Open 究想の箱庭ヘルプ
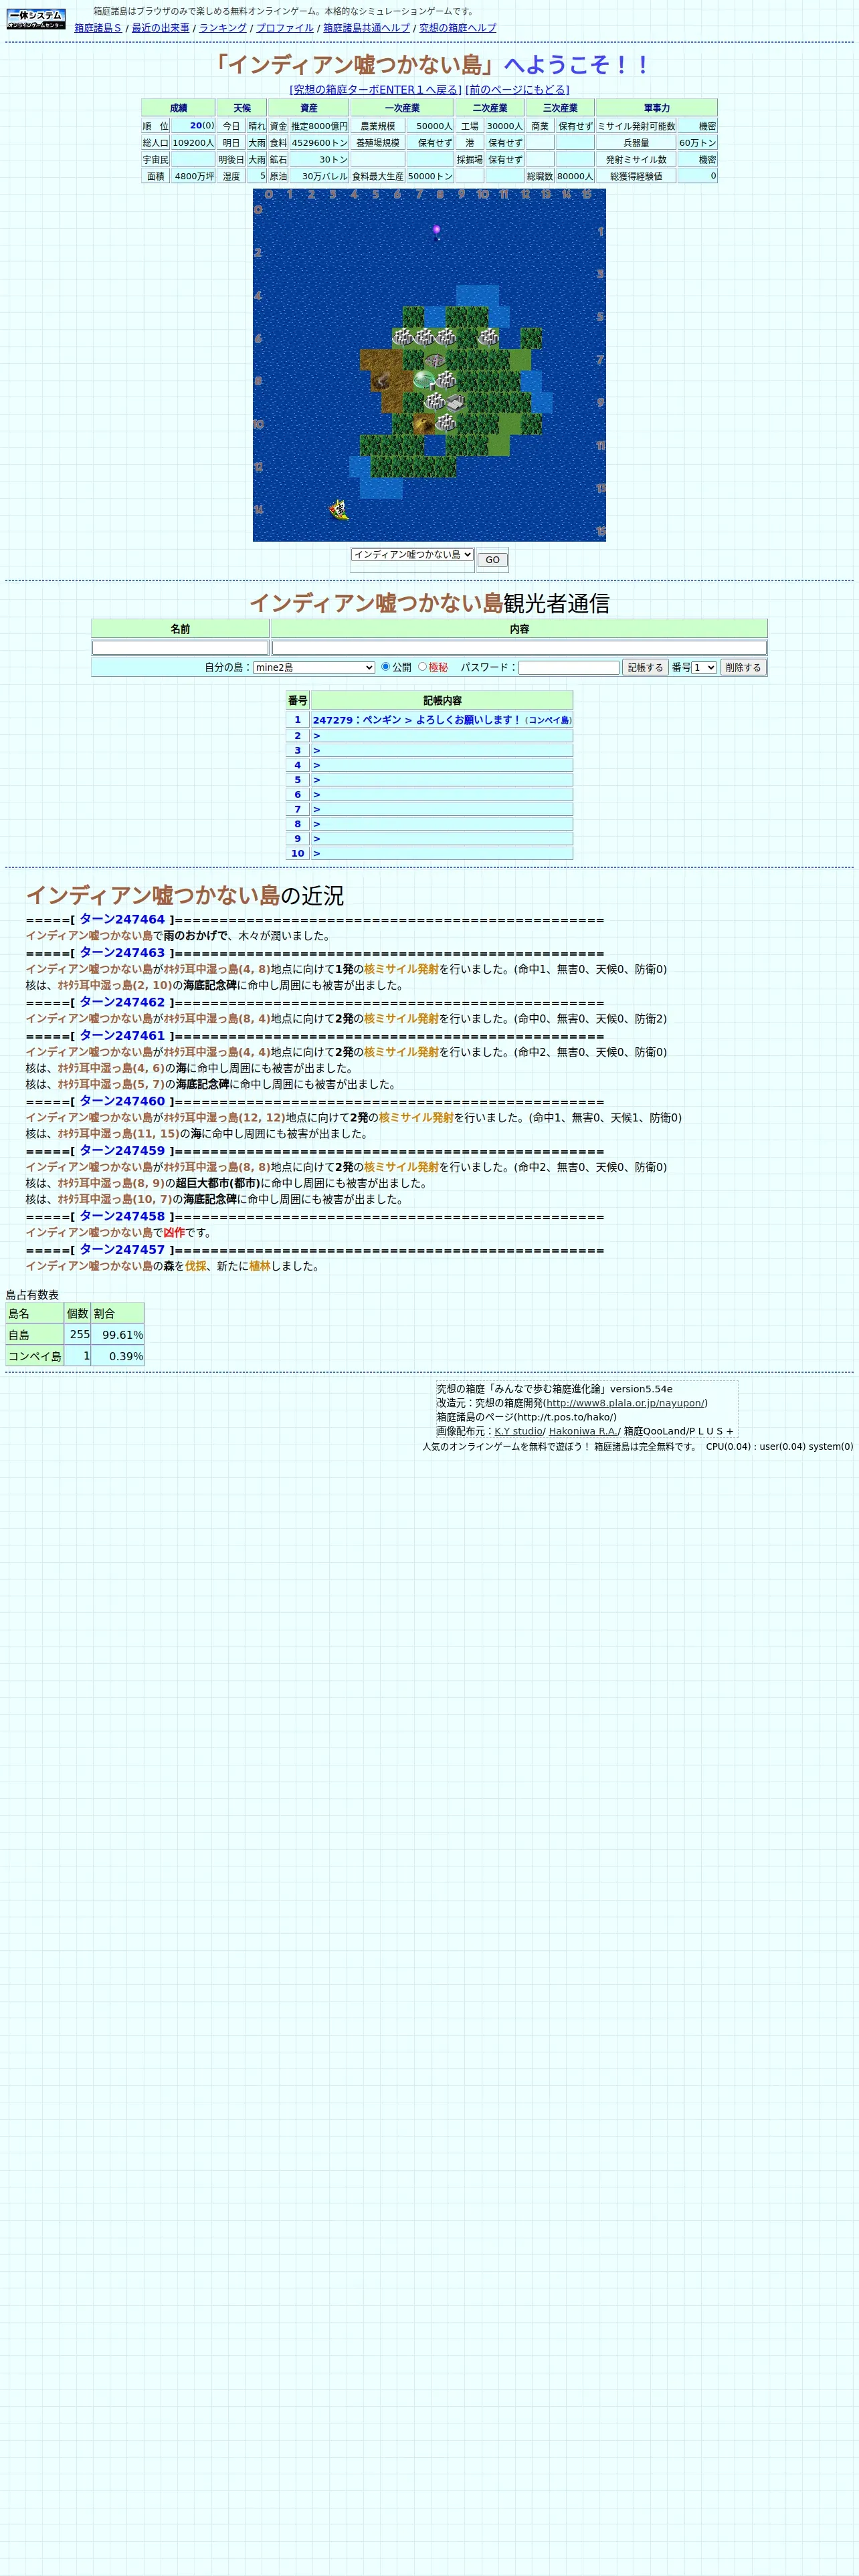Screen dimensions: 859x2576 457,28
